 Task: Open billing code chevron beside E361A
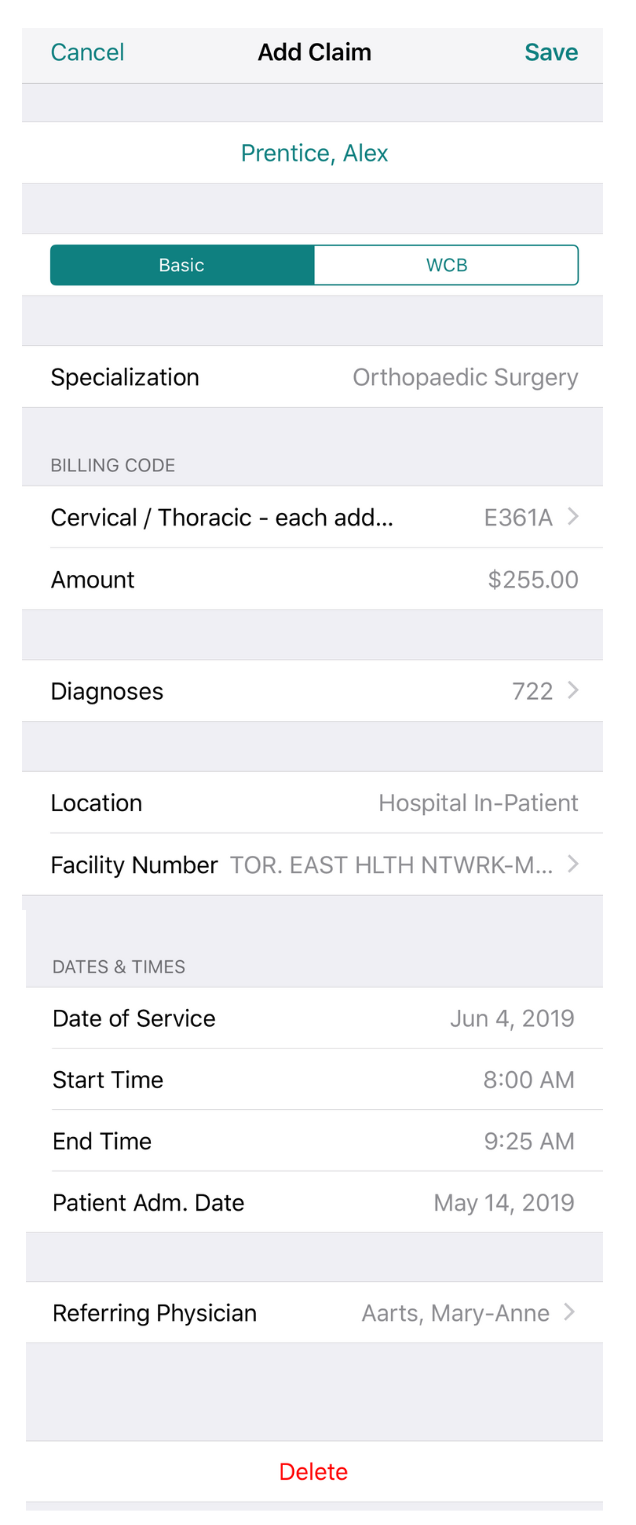[x=573, y=517]
